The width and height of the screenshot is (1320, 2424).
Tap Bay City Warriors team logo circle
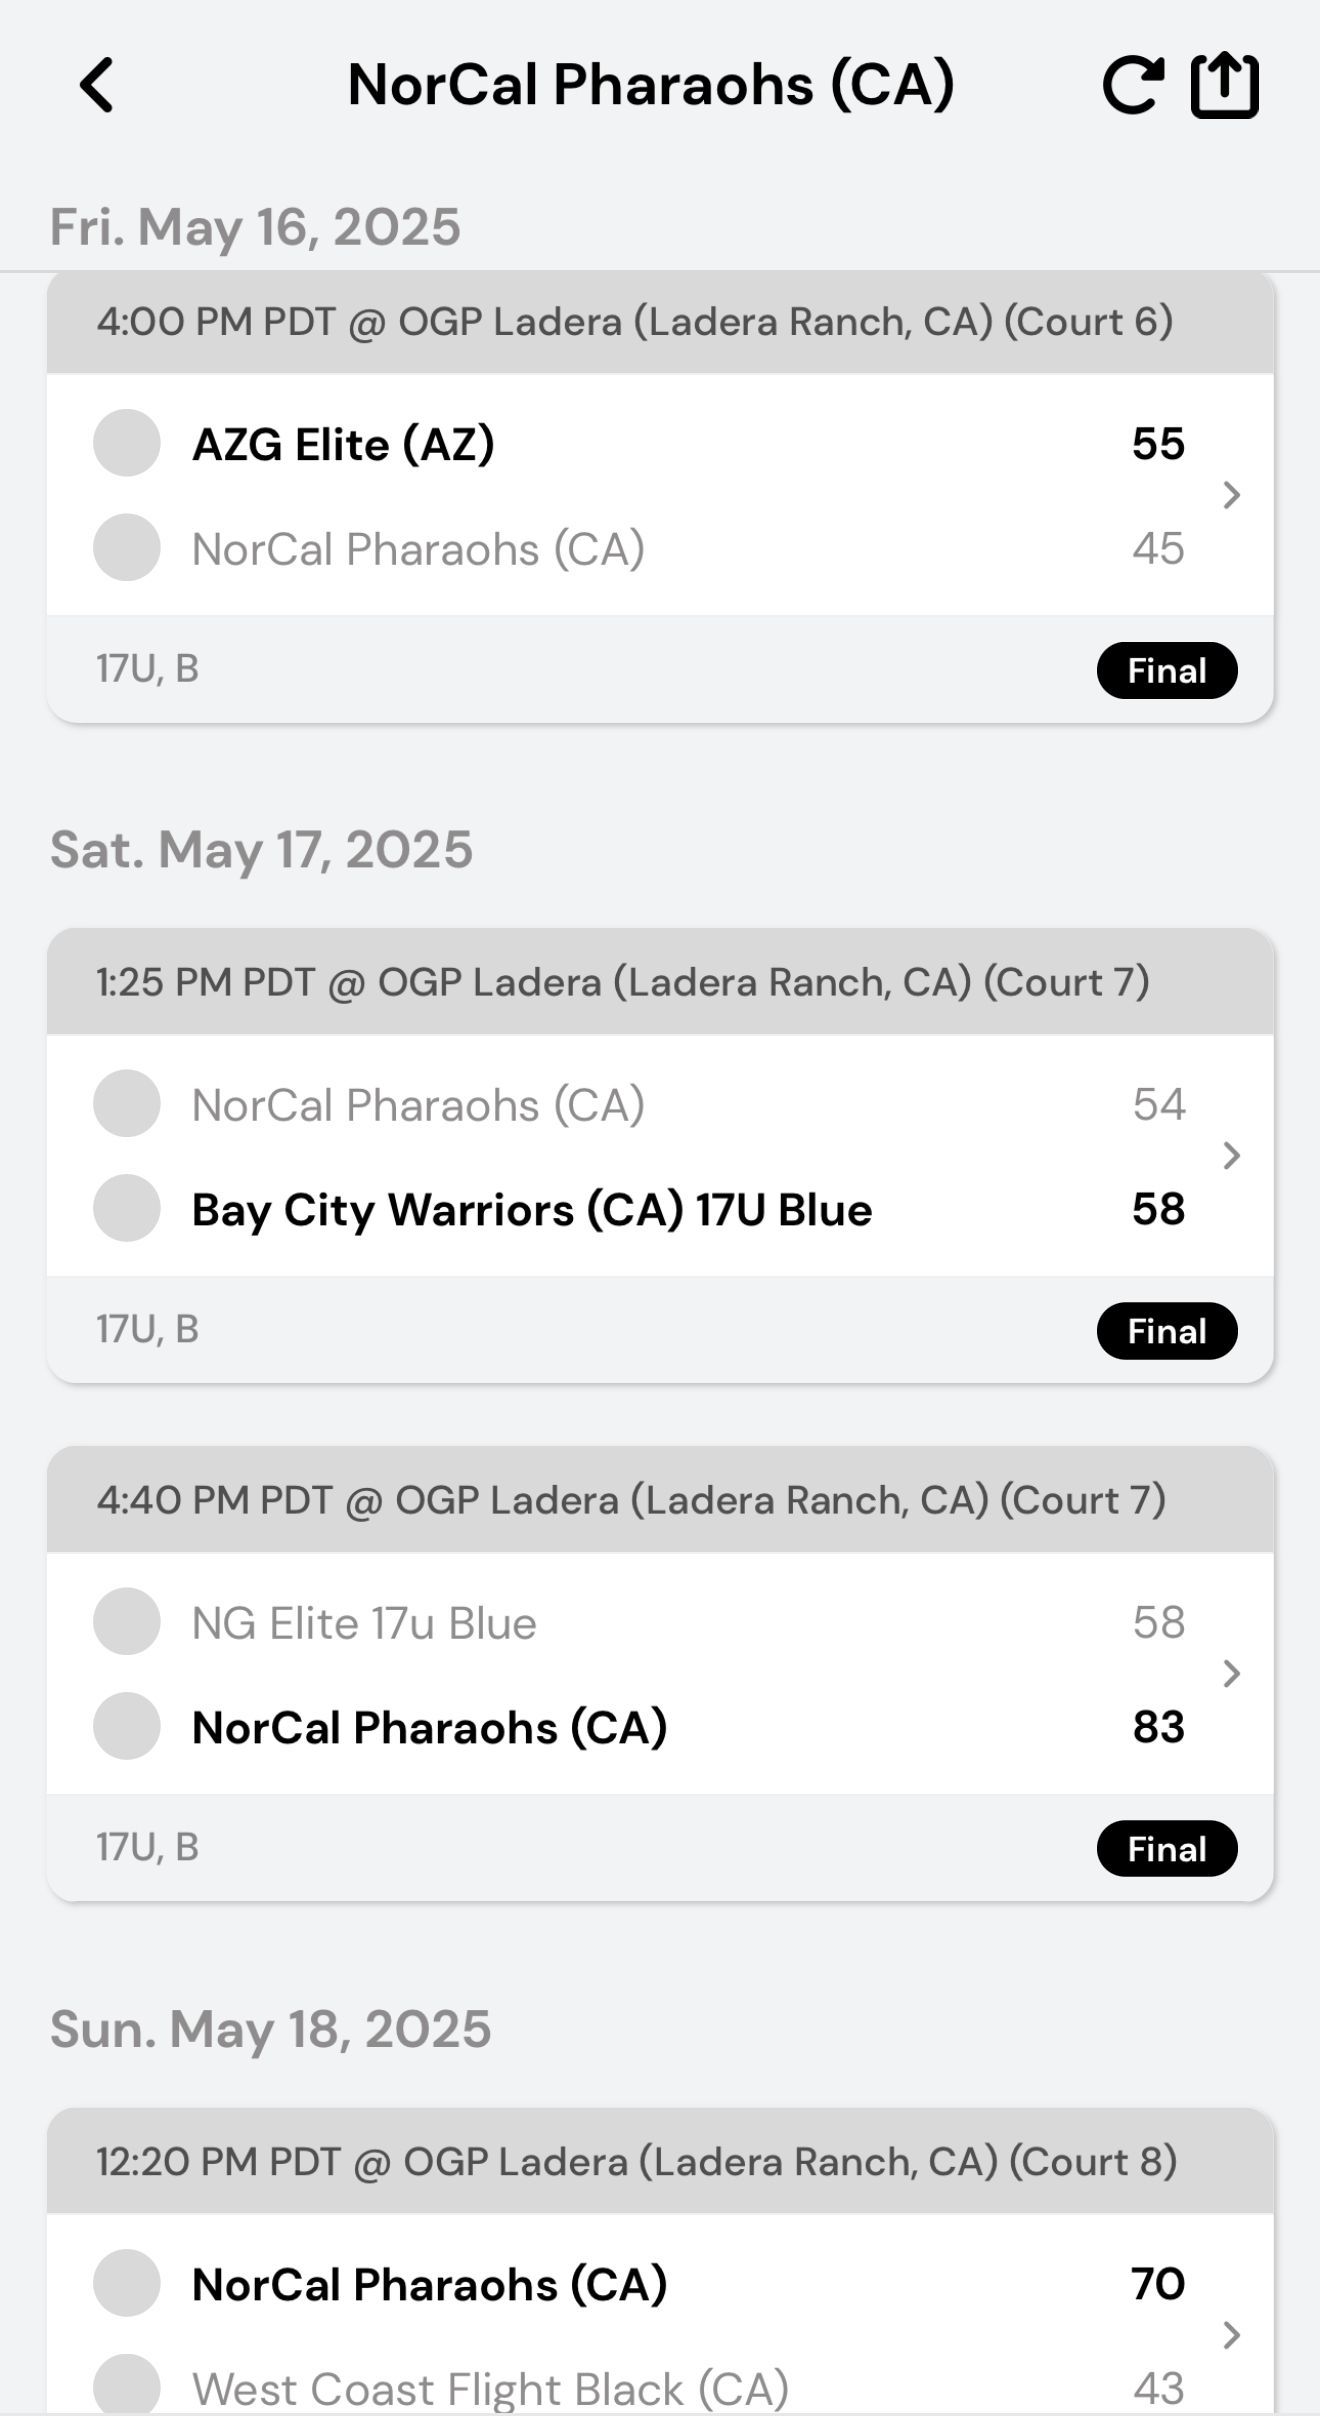[127, 1208]
